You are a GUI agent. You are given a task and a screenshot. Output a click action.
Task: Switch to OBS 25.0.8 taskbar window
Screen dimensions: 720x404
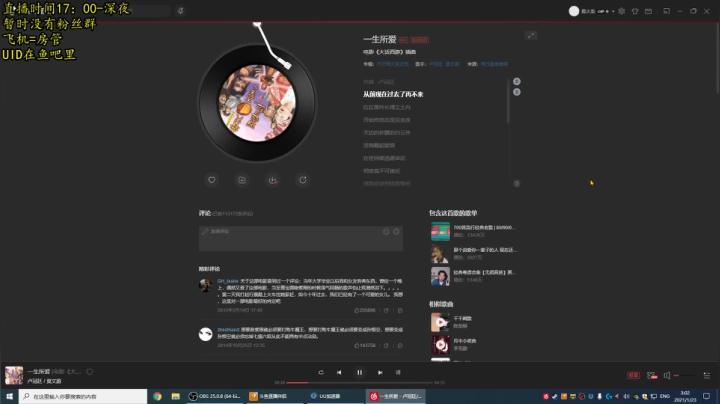tap(215, 396)
